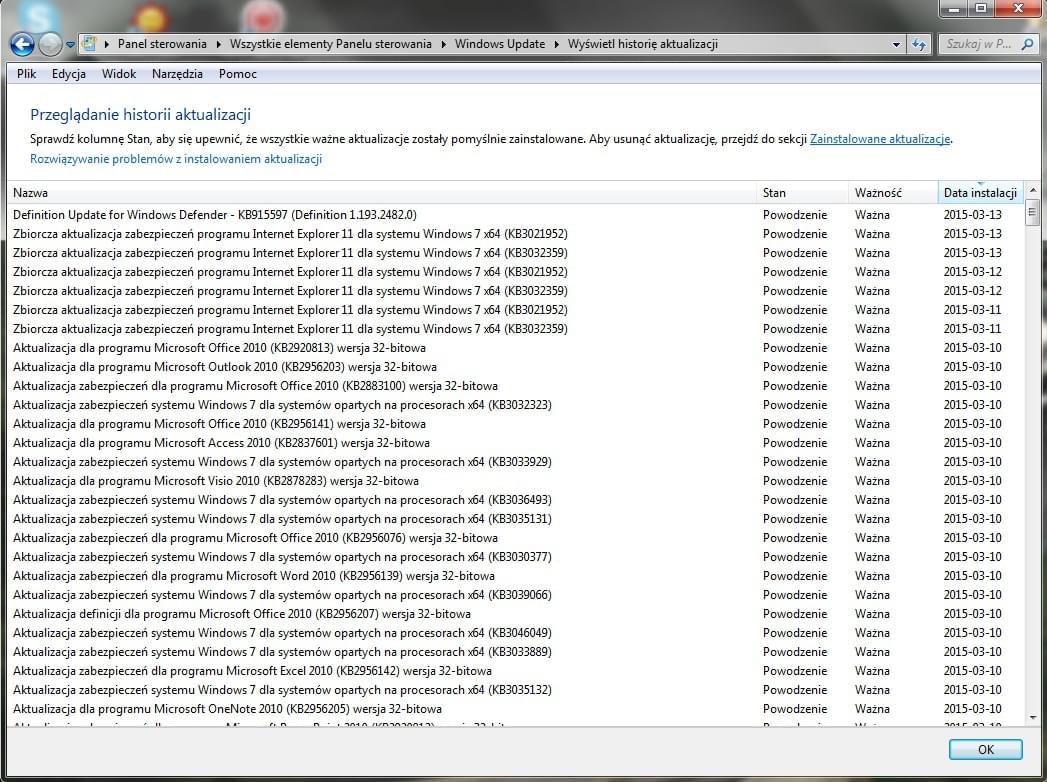Select Windows 7 security update KB3046049 row
This screenshot has height=782, width=1047.
[x=514, y=634]
